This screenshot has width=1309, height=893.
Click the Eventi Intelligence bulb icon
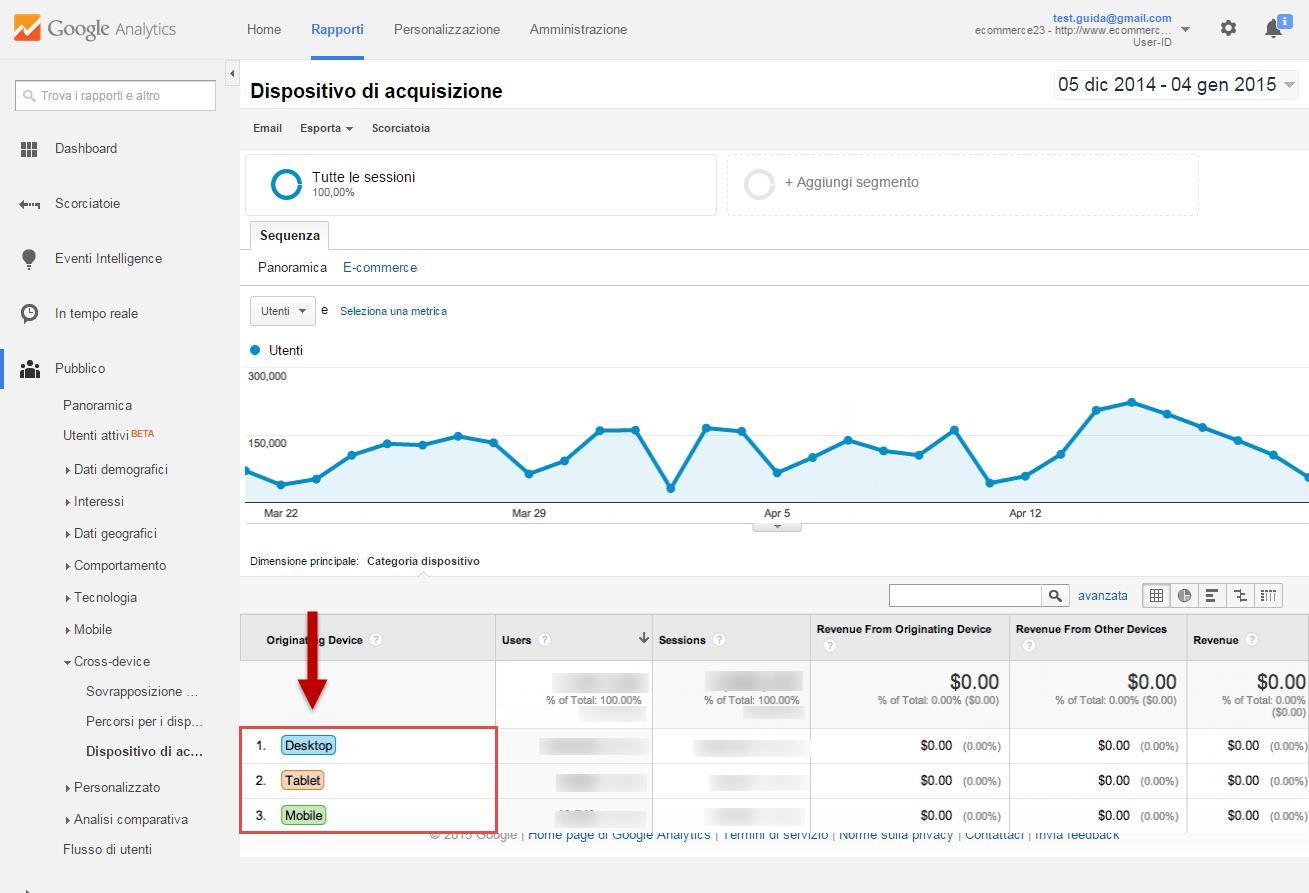29,259
